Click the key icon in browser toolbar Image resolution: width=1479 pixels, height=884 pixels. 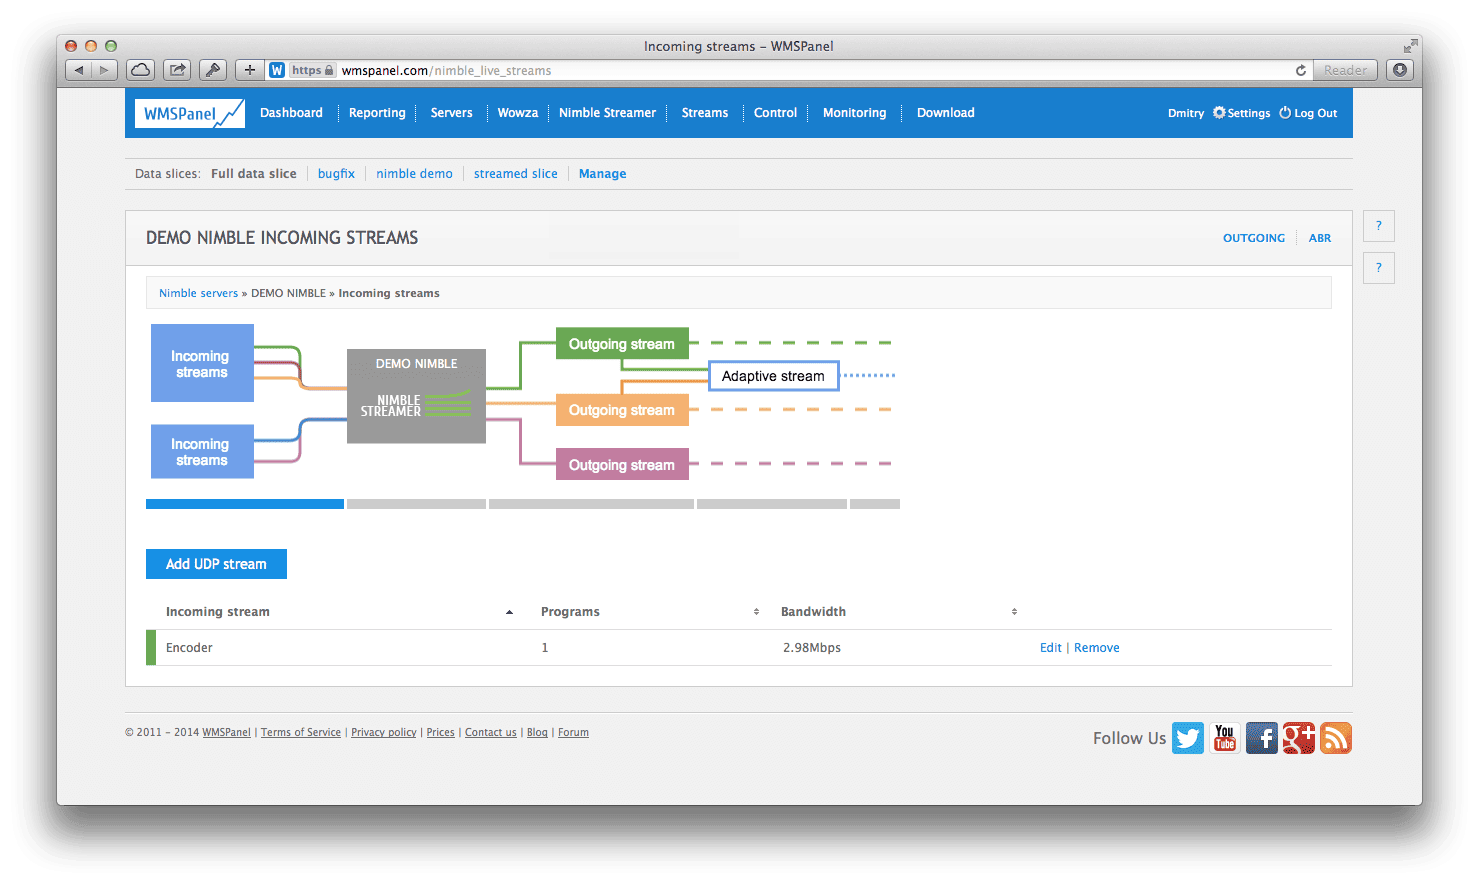coord(212,70)
